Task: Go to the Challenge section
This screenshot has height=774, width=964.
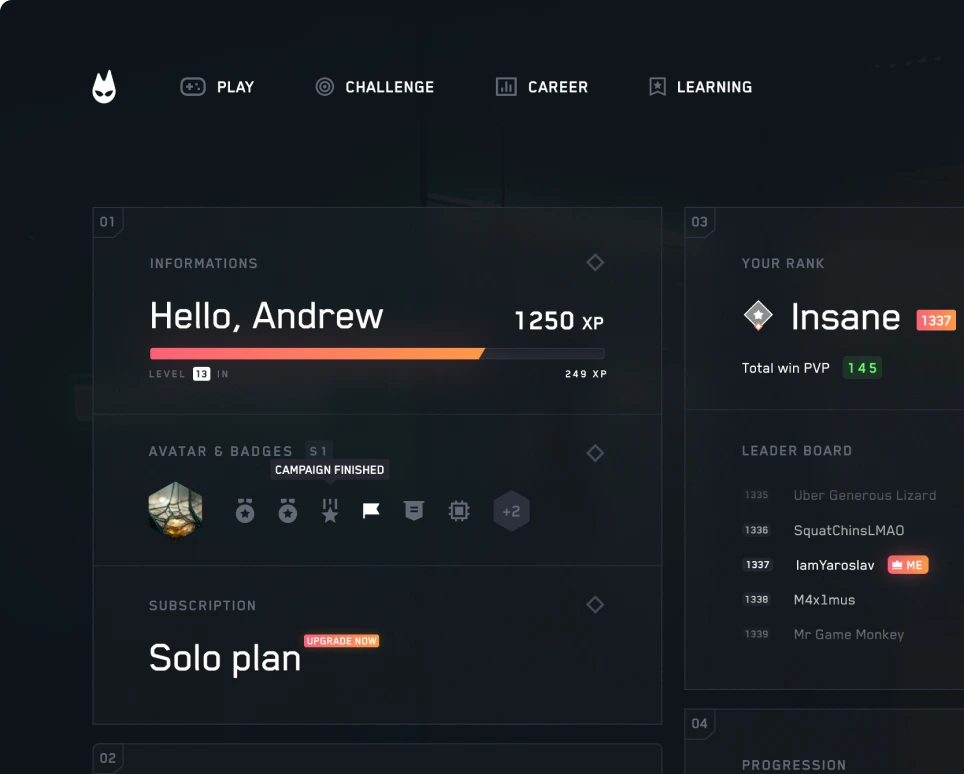Action: tap(375, 87)
